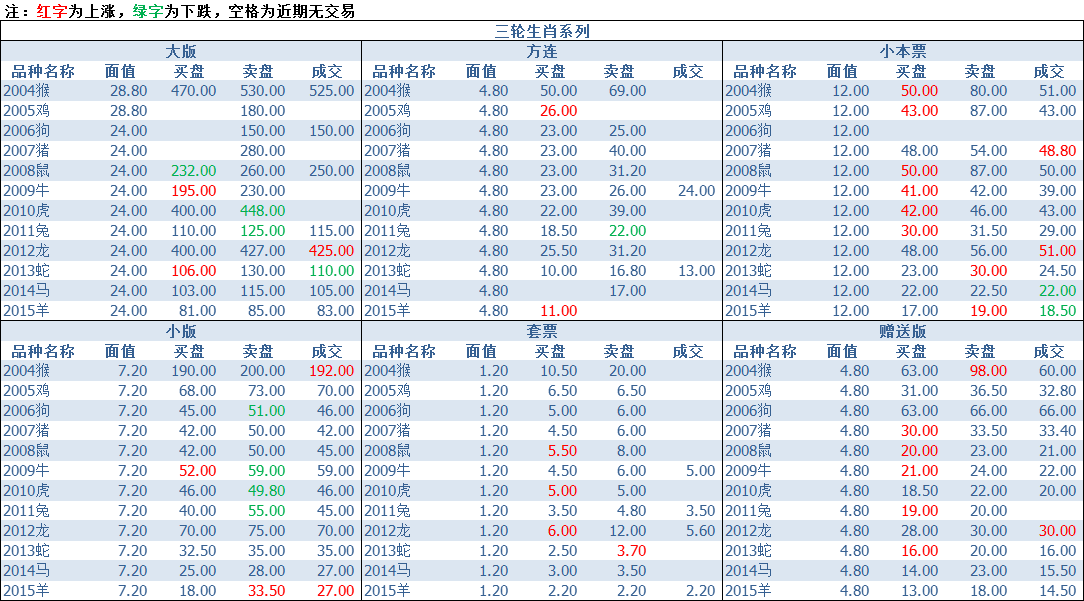1084x601 pixels.
Task: Select red 11.00 in 方连 2015羊 row
Action: point(559,311)
